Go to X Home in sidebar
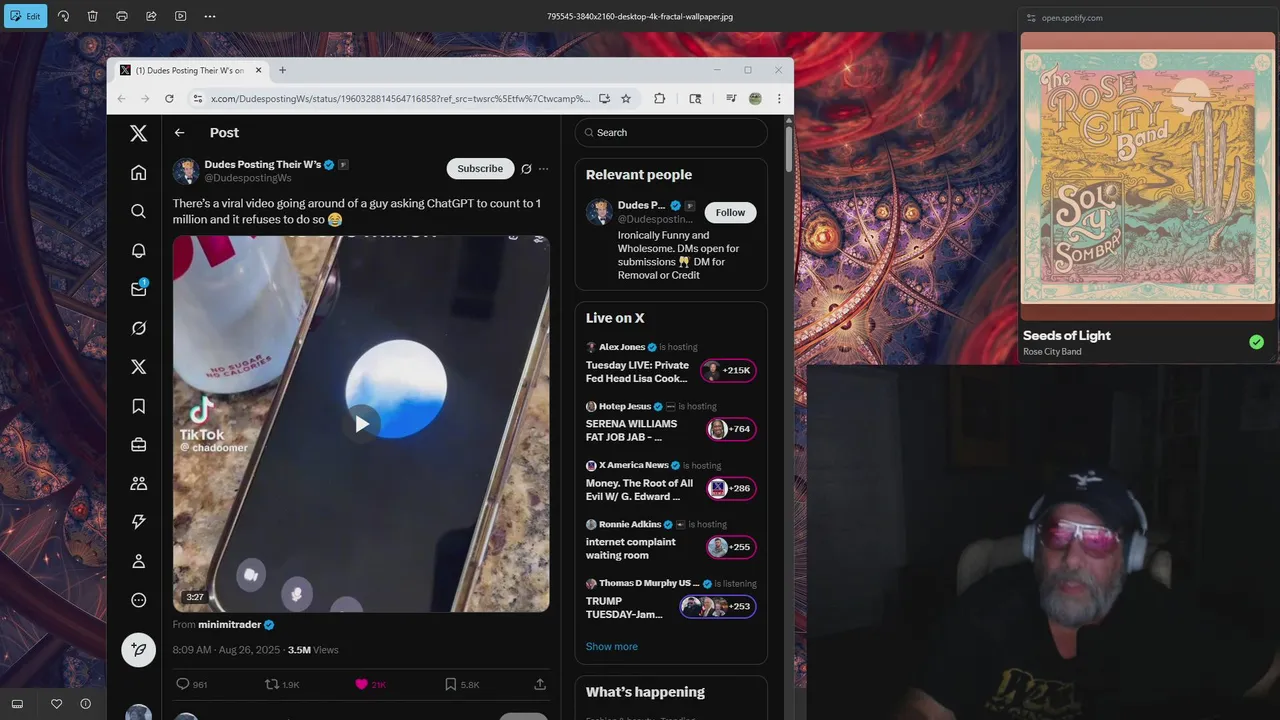 tap(139, 172)
